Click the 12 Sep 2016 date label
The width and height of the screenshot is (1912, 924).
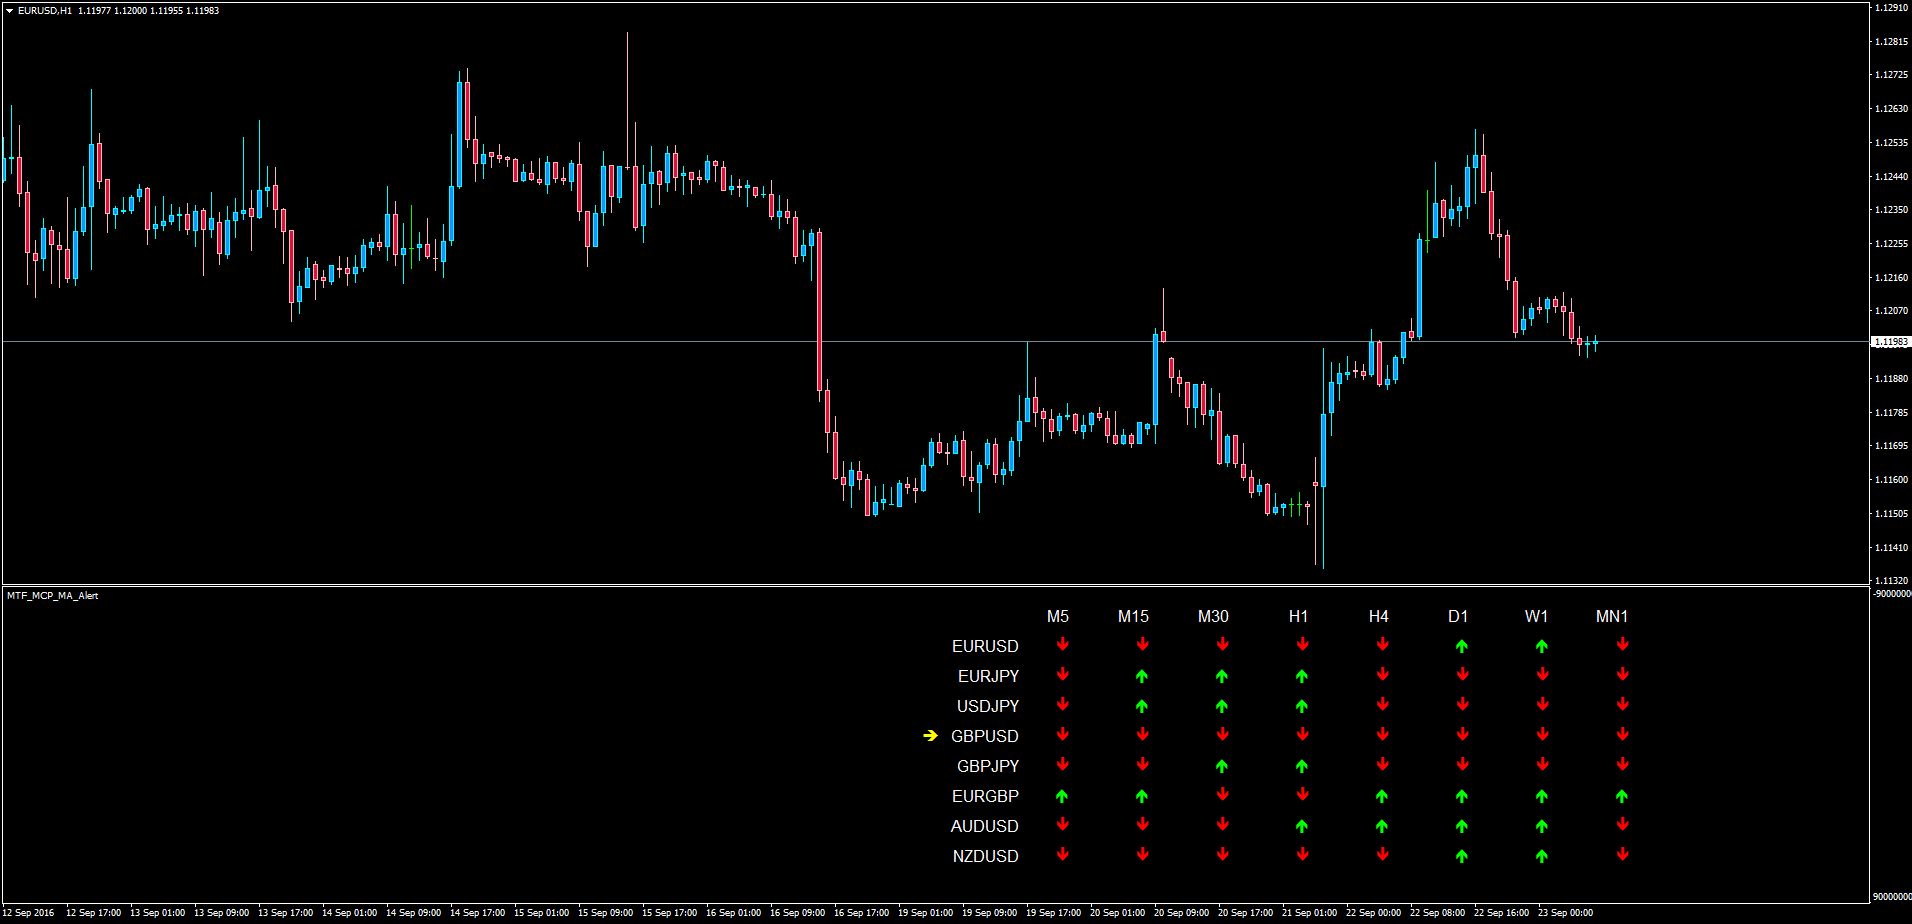(x=30, y=913)
